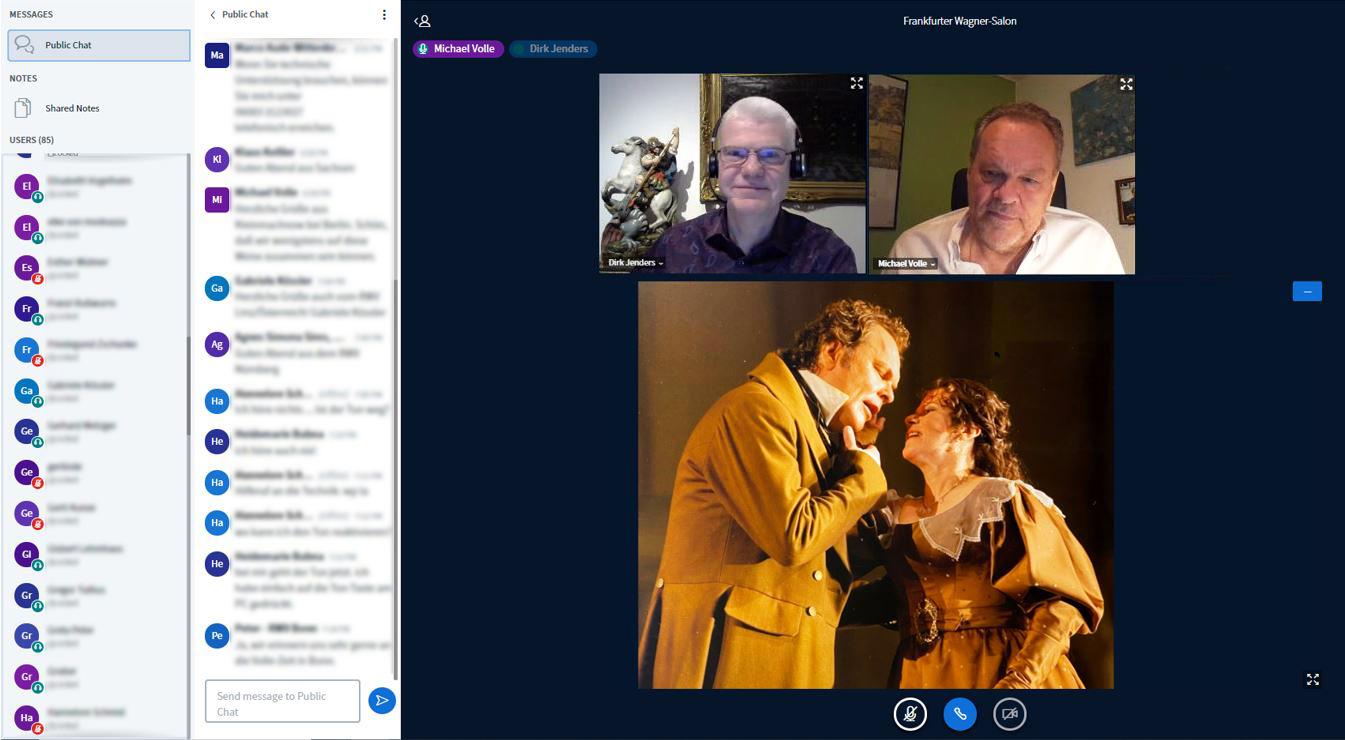Click the Shared Notes document icon
Screen dimensions: 1345x740
(24, 108)
